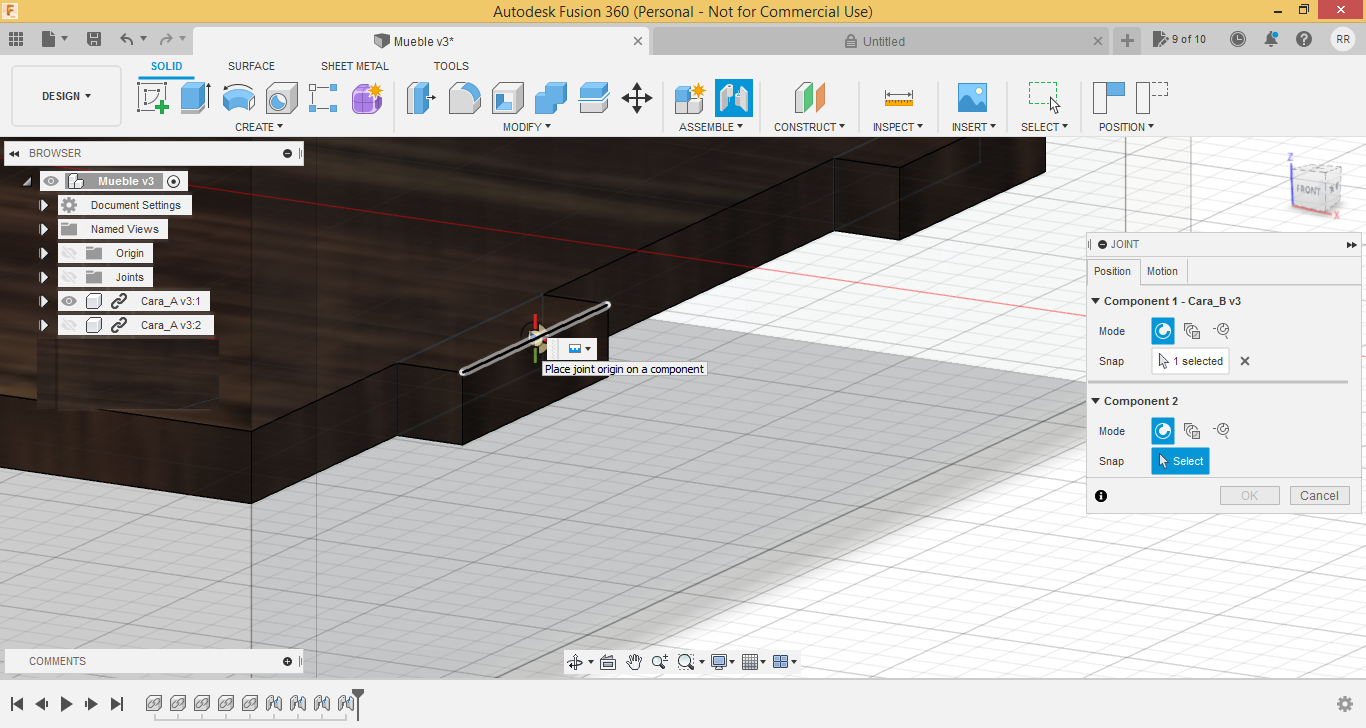
Task: Open the DESIGN workspace dropdown
Action: point(66,96)
